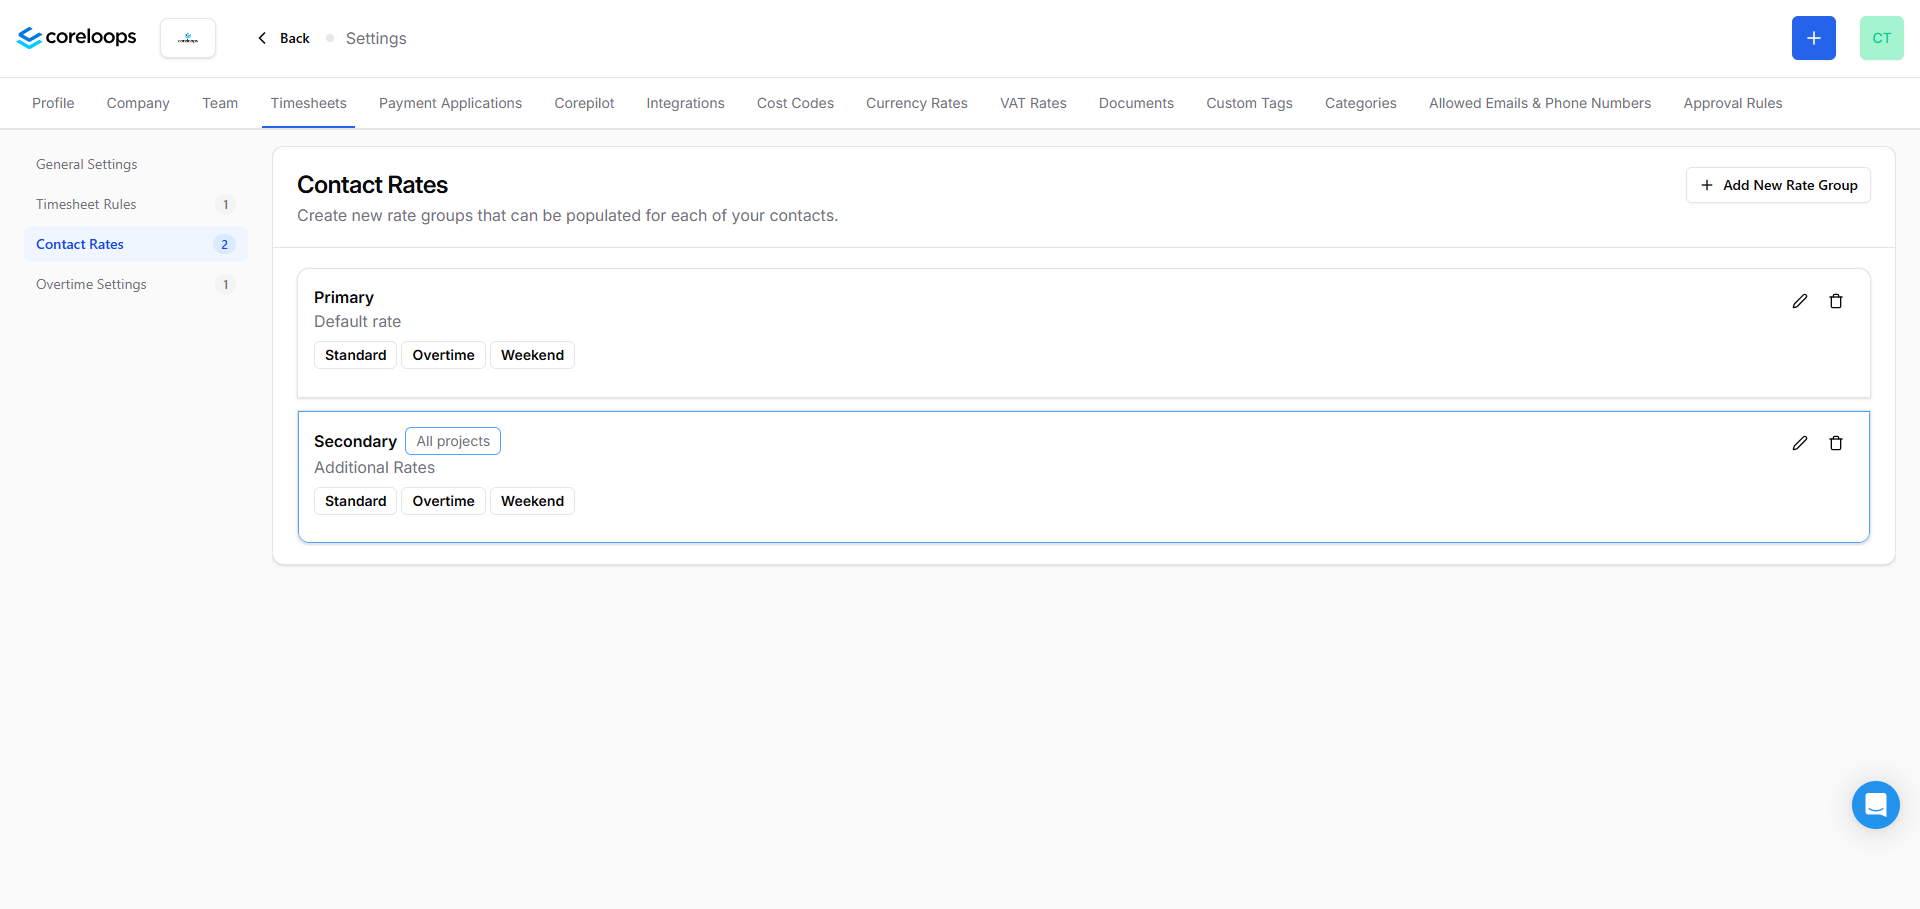Open the Team tab

220,103
